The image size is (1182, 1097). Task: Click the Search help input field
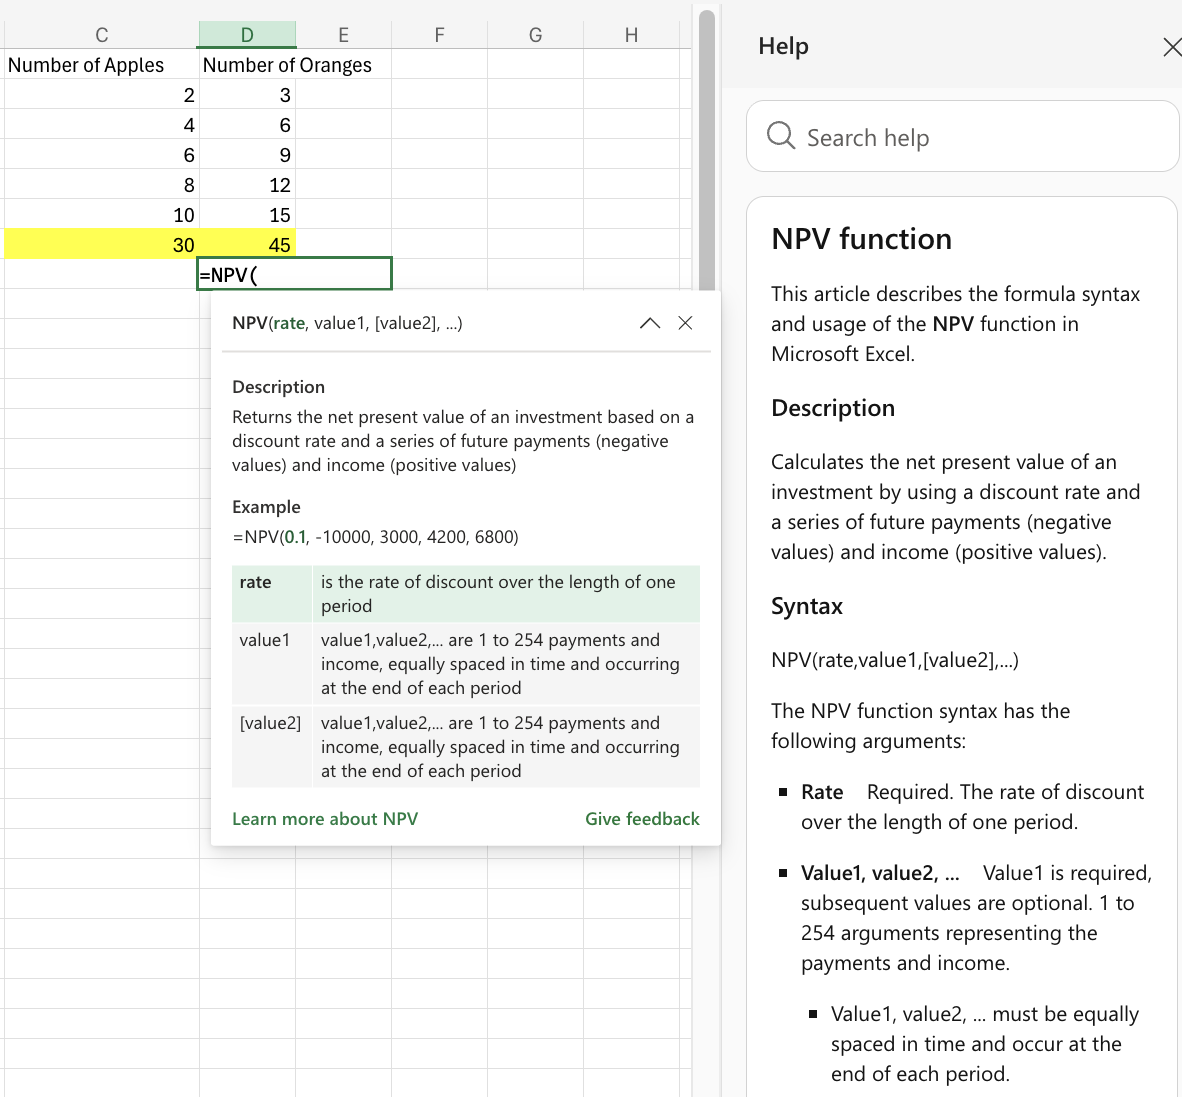click(x=960, y=135)
